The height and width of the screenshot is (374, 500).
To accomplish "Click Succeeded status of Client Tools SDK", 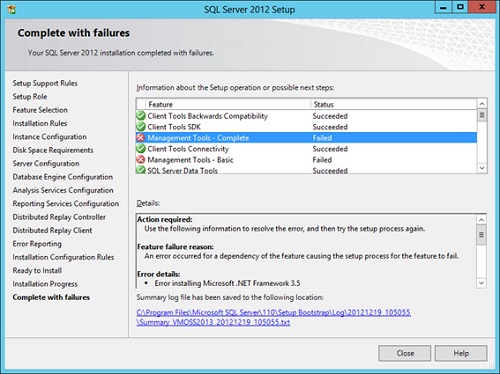I will (x=330, y=127).
